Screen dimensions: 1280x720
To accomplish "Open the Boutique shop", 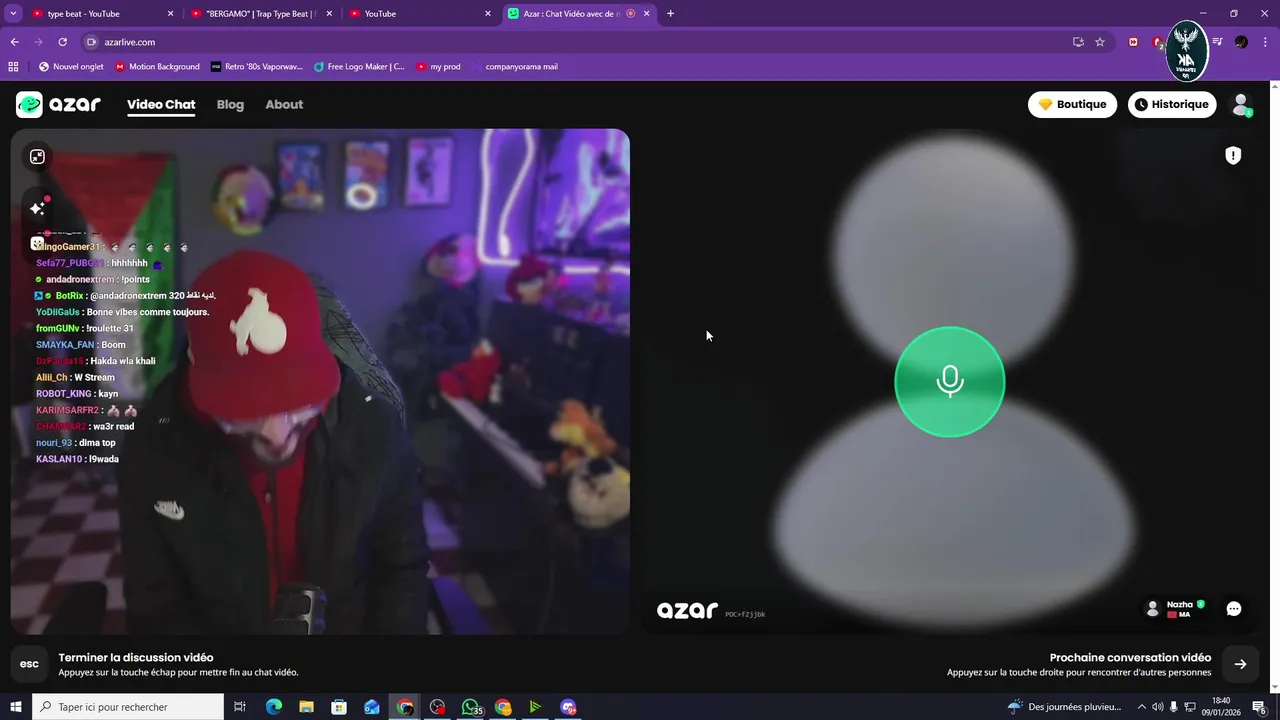I will tap(1072, 104).
